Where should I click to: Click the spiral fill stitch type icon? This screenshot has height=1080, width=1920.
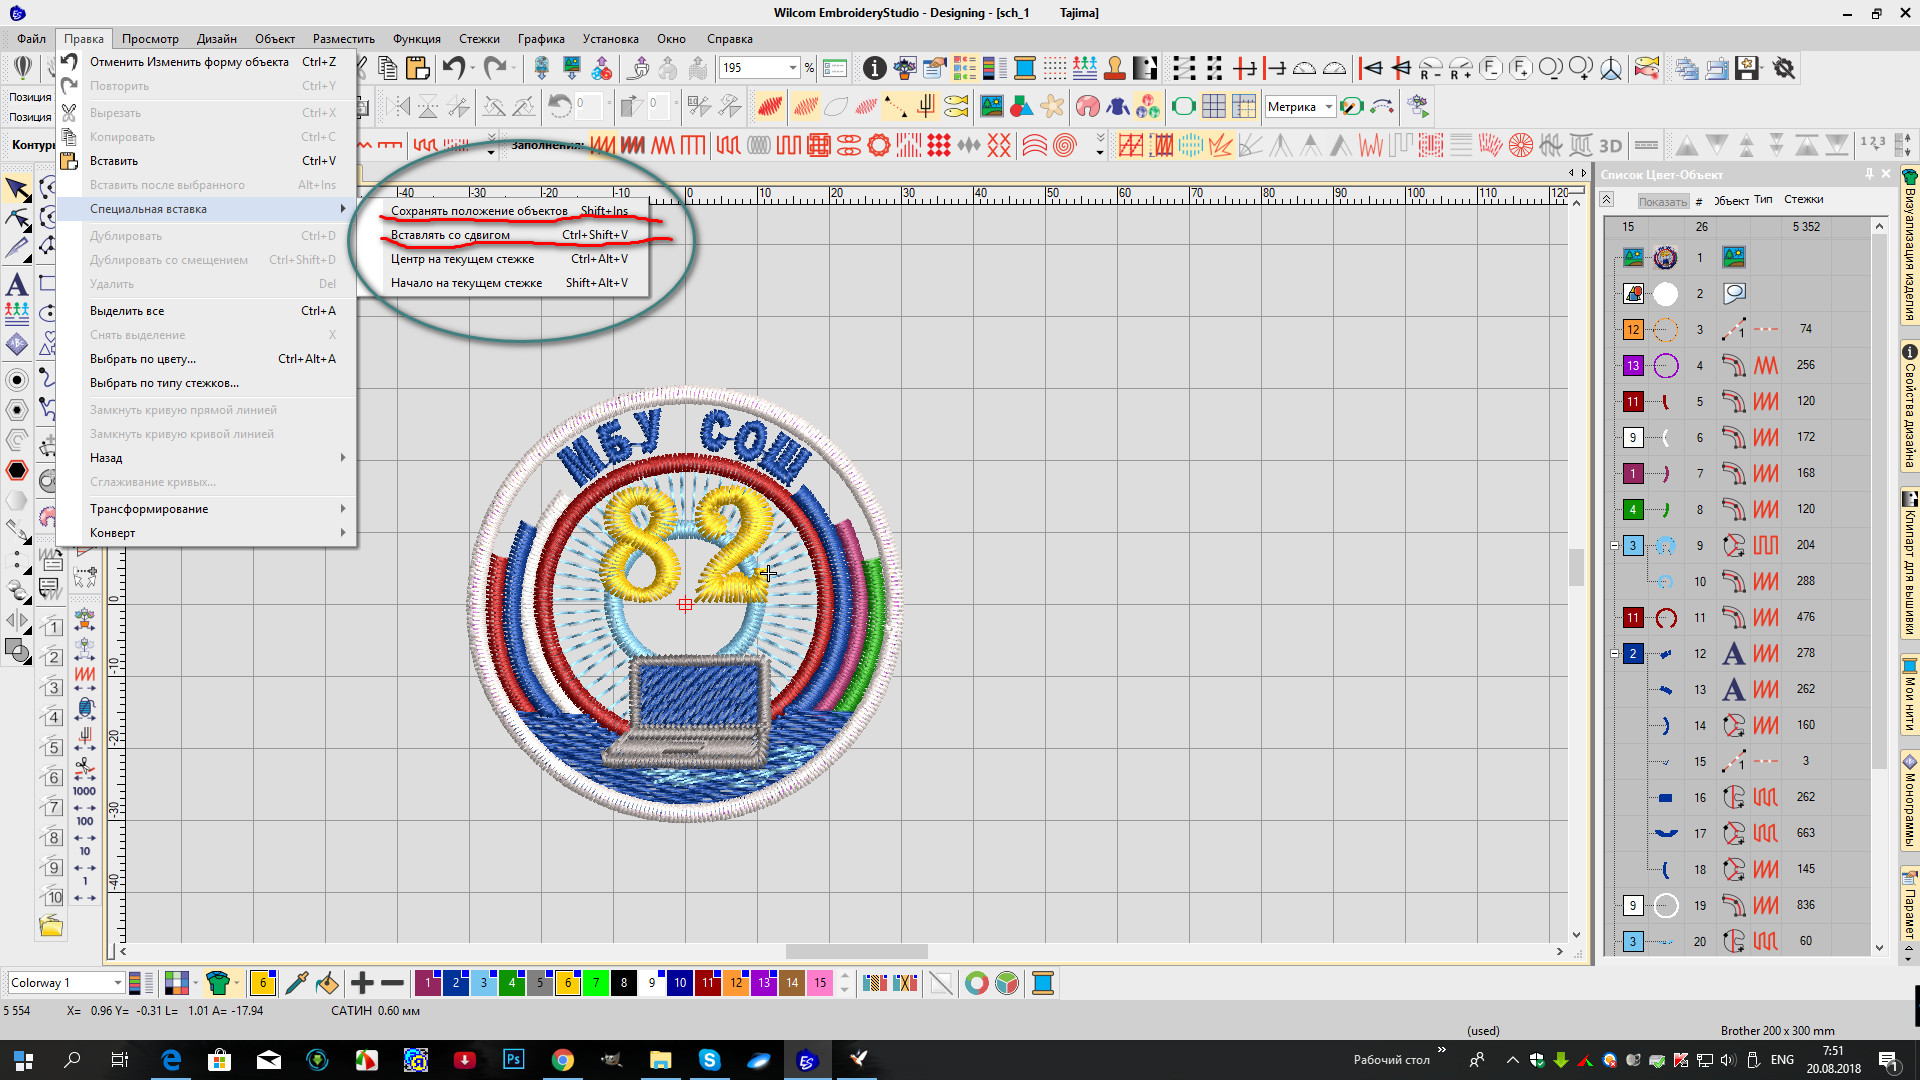coord(1065,146)
